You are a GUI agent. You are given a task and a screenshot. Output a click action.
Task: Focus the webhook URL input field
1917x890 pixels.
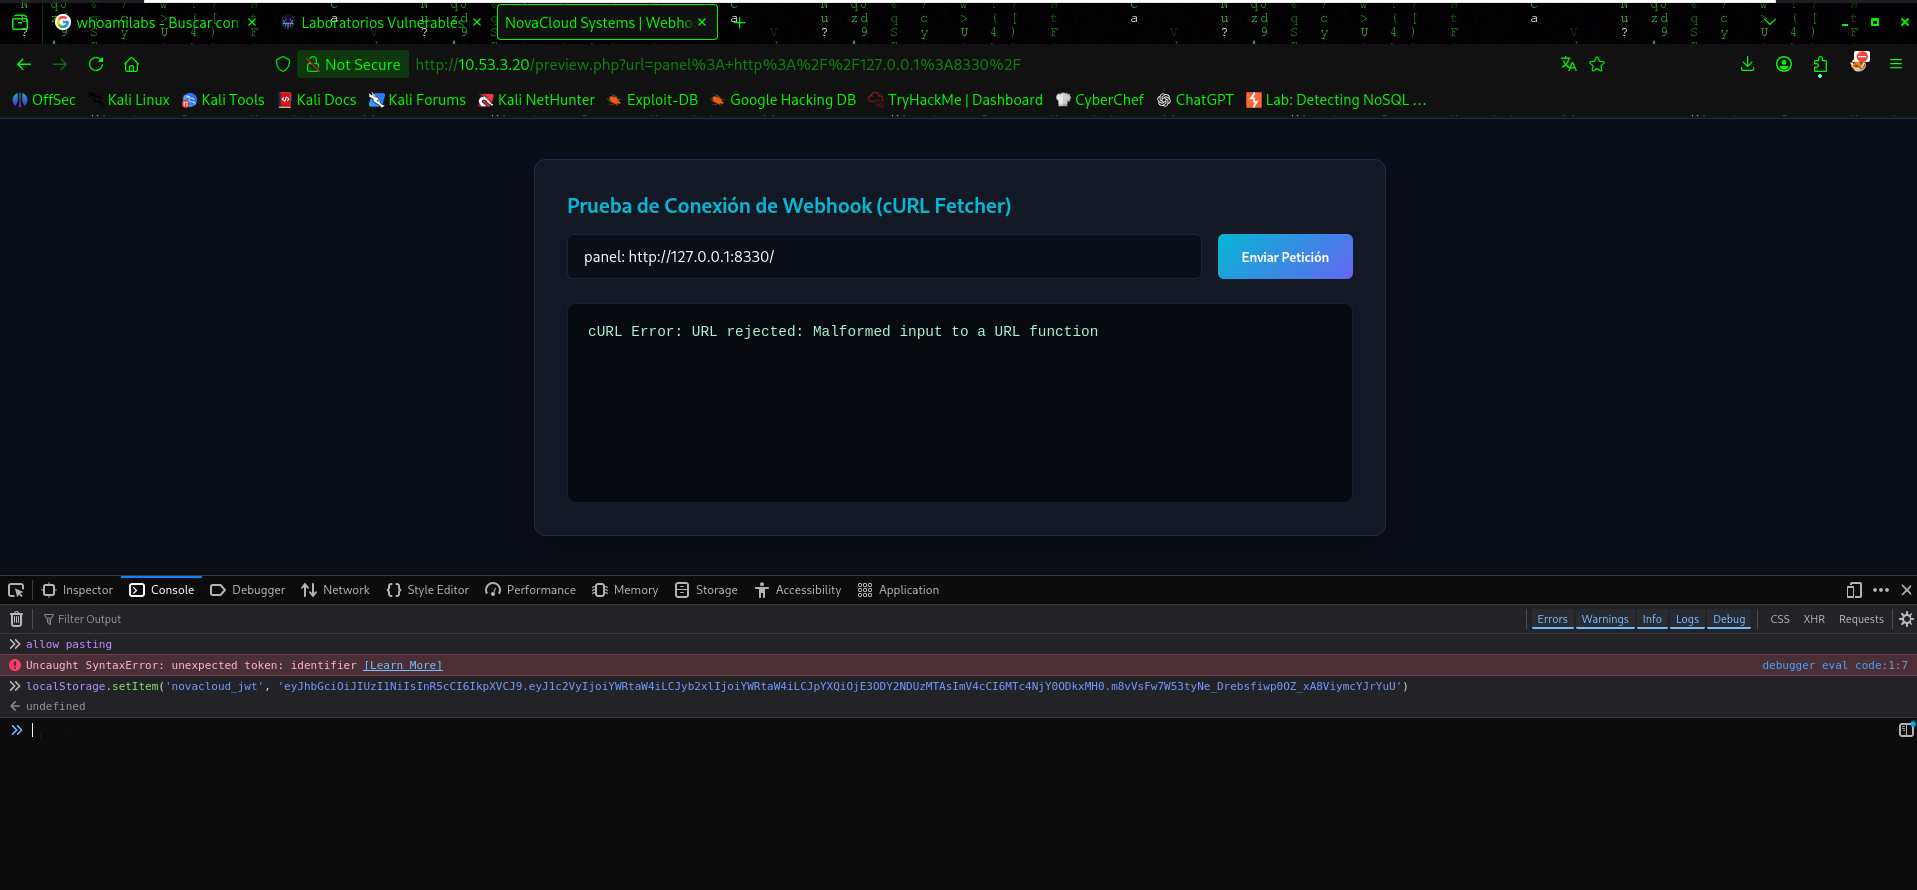coord(884,257)
